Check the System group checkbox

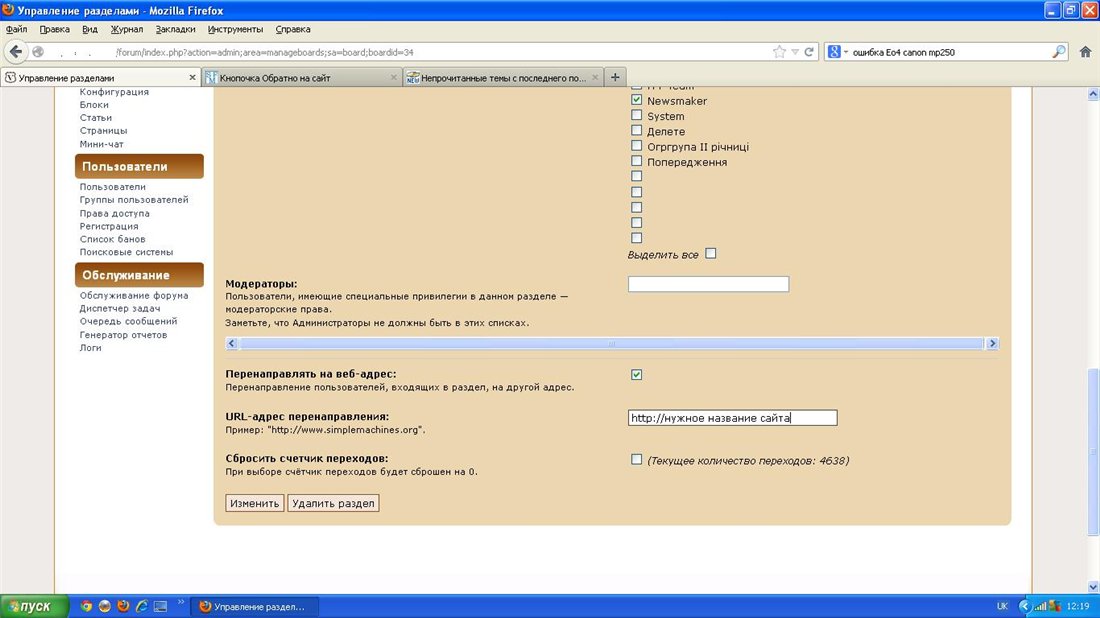point(636,115)
